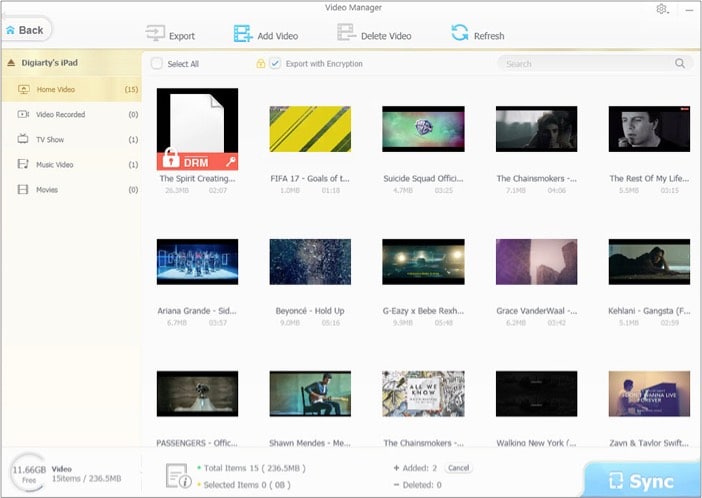Image resolution: width=702 pixels, height=498 pixels.
Task: Click Cancel next to Added count
Action: click(458, 468)
